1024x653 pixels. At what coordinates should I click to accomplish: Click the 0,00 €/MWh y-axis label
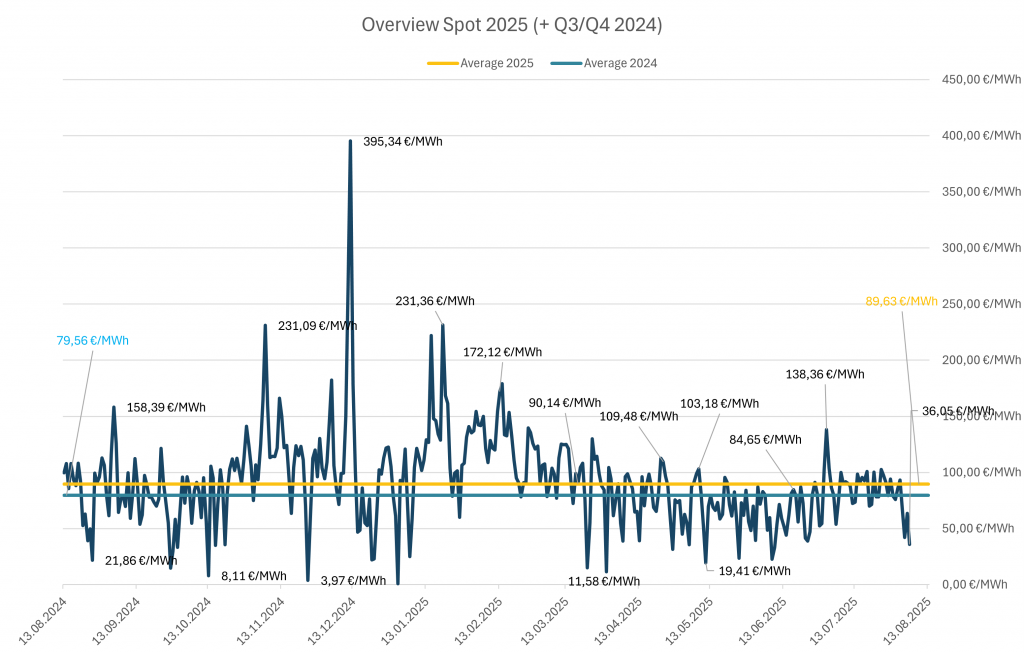pyautogui.click(x=981, y=584)
